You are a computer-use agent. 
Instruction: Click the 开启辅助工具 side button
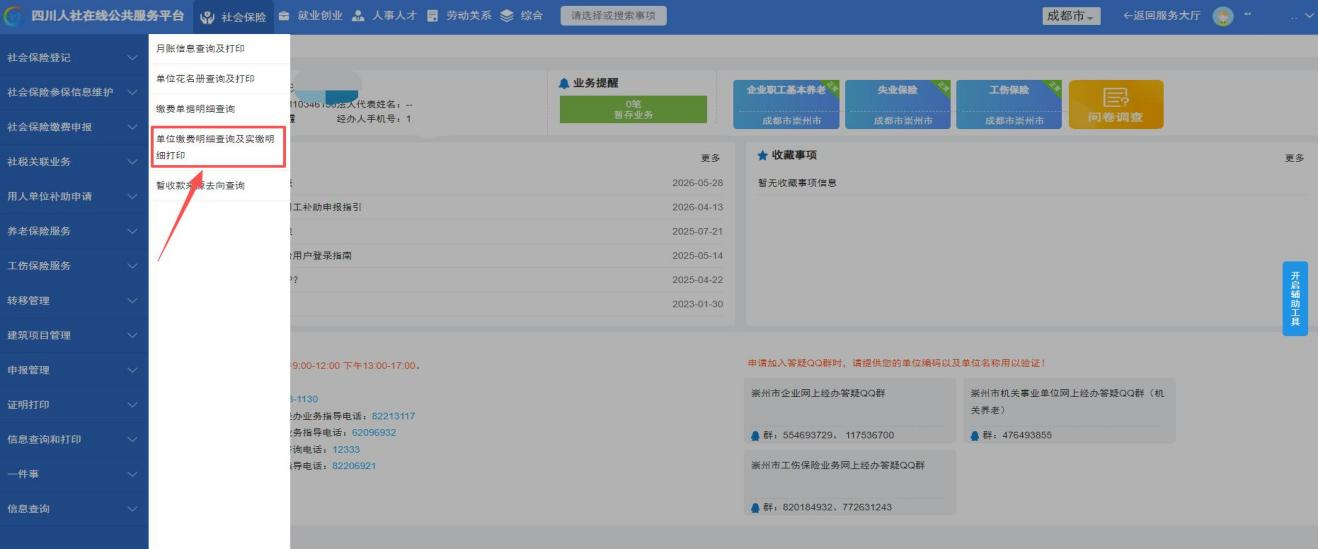[x=1294, y=299]
